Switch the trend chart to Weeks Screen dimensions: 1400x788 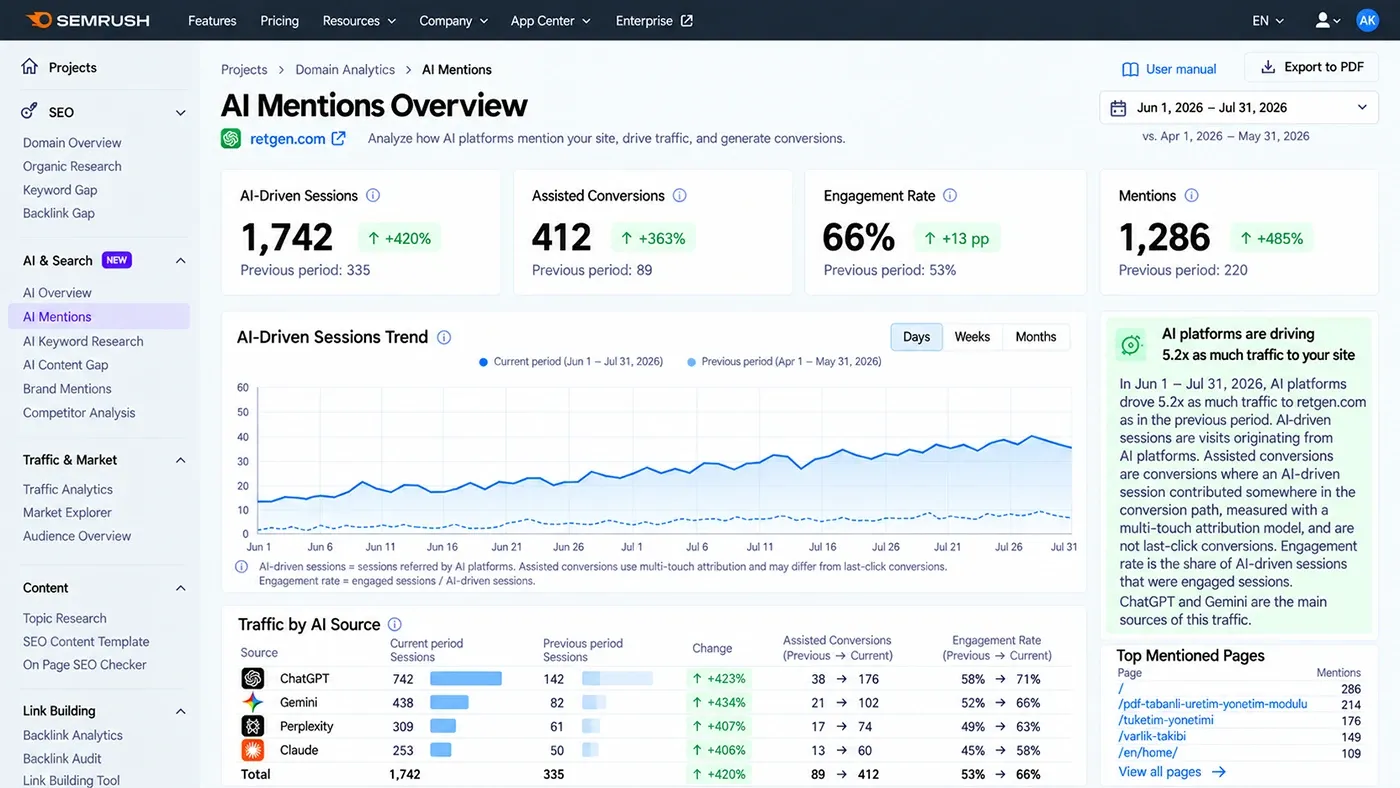(972, 337)
